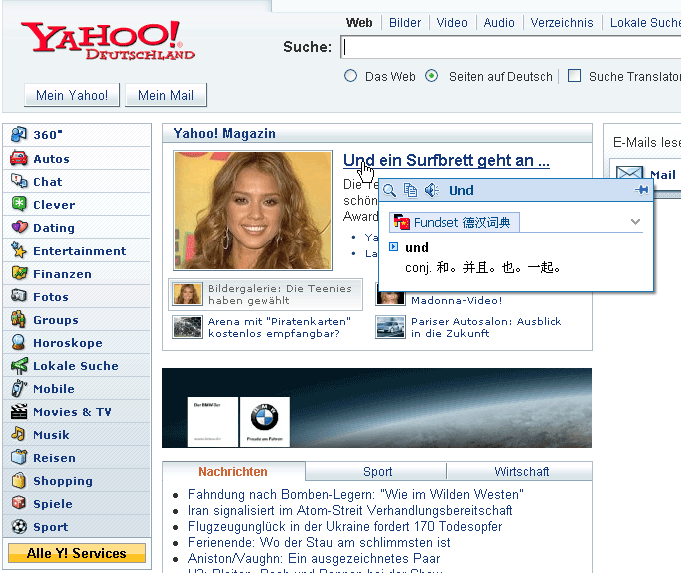Open headline 'Und ein Surfbrett geht an ...'
The image size is (681, 573).
point(446,161)
